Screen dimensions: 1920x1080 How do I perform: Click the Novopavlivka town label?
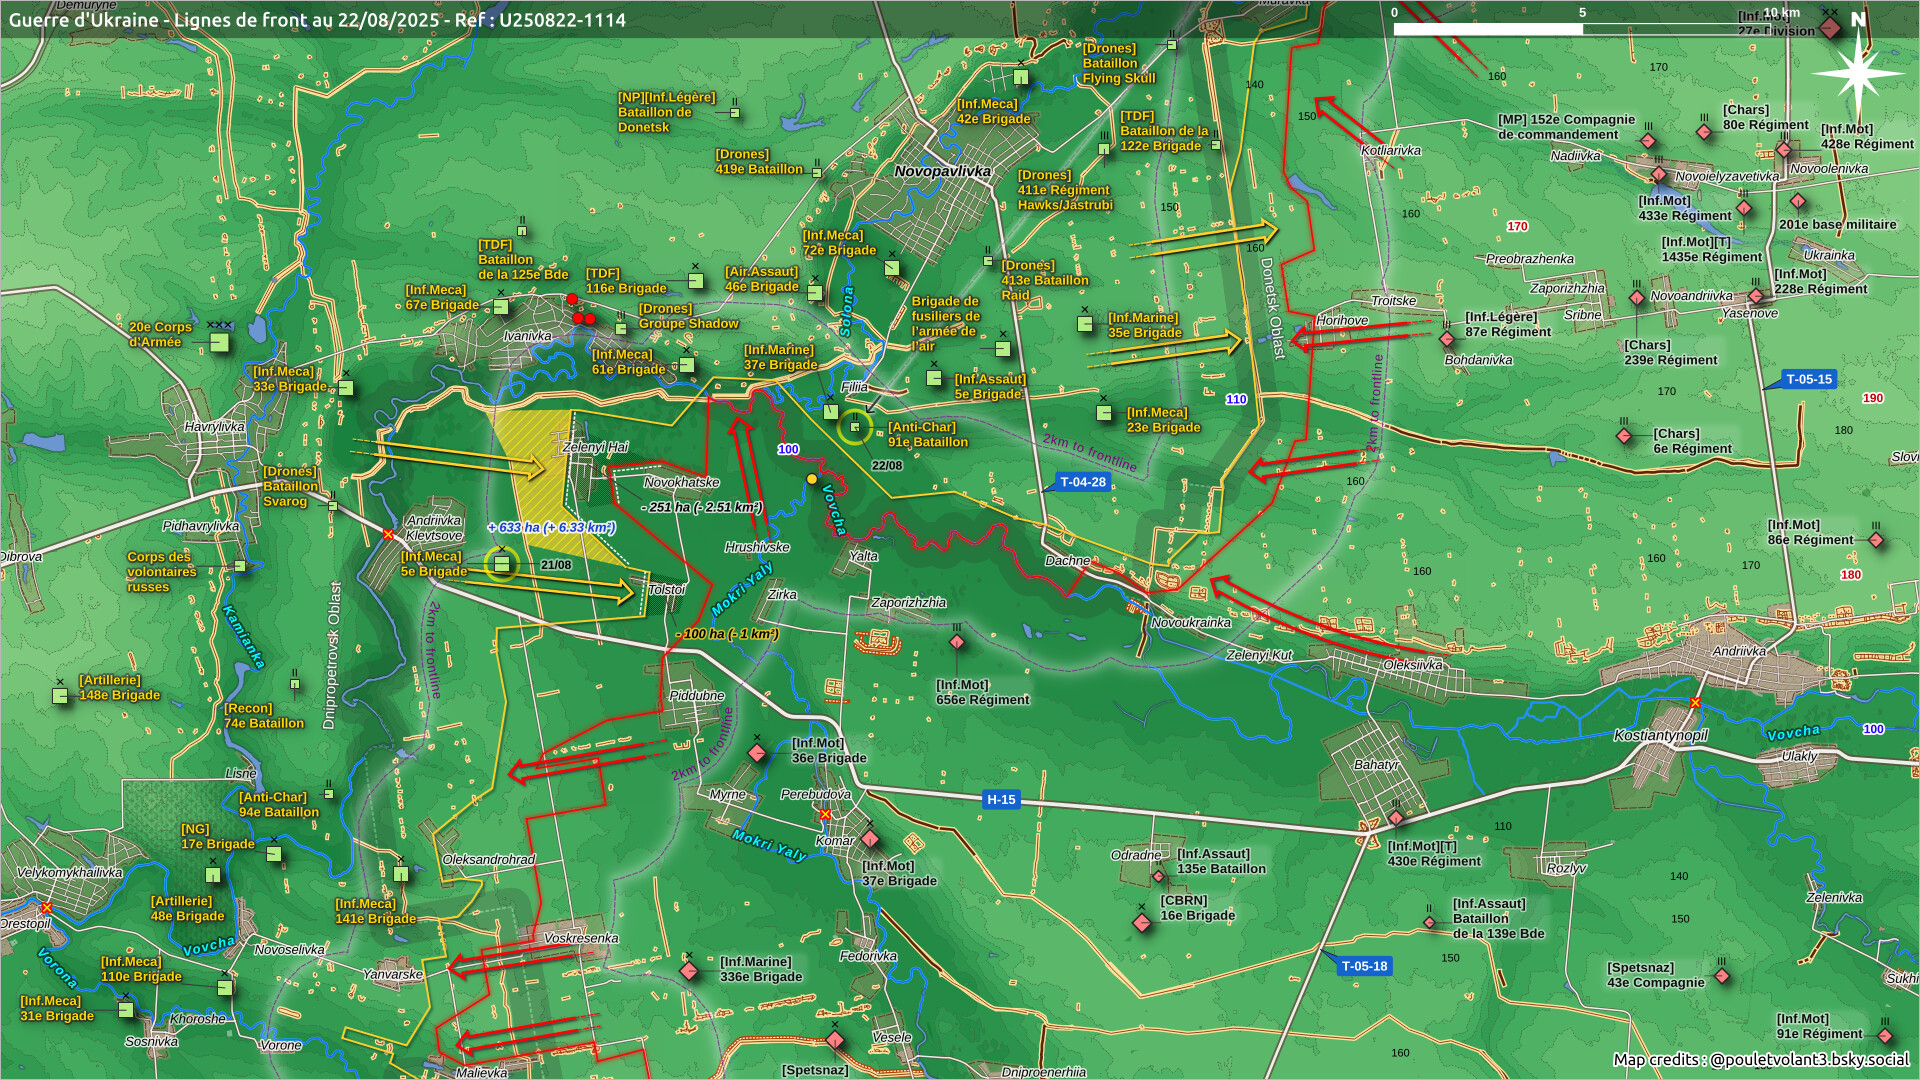coord(942,171)
